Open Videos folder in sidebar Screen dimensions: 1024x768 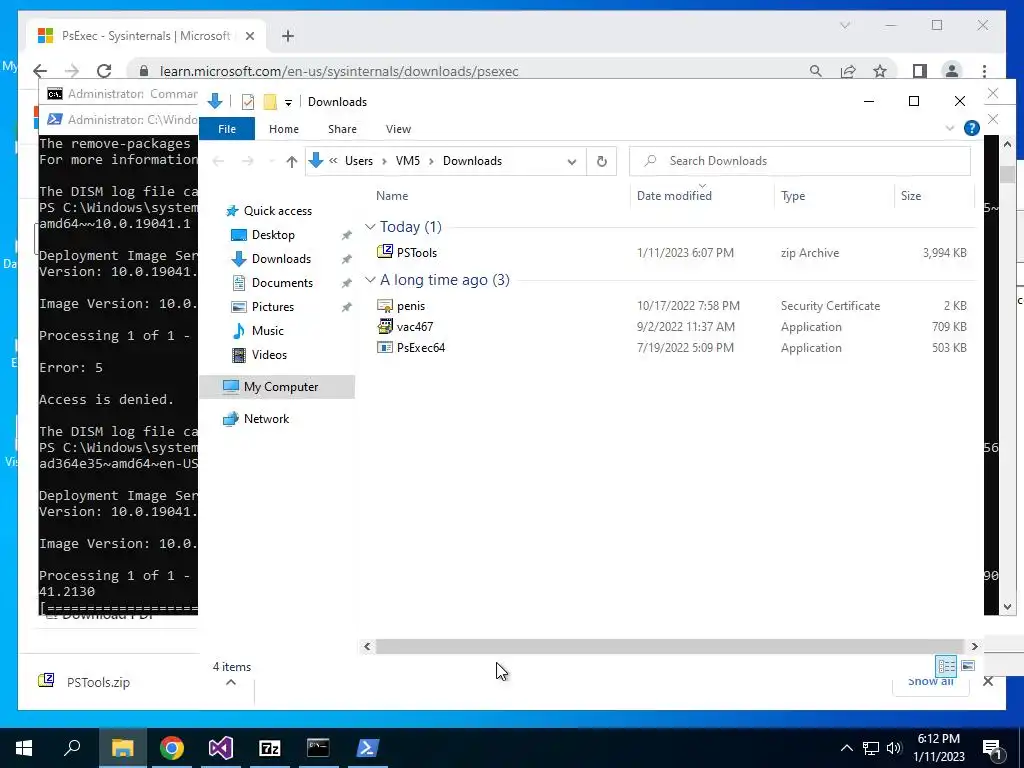coord(269,355)
